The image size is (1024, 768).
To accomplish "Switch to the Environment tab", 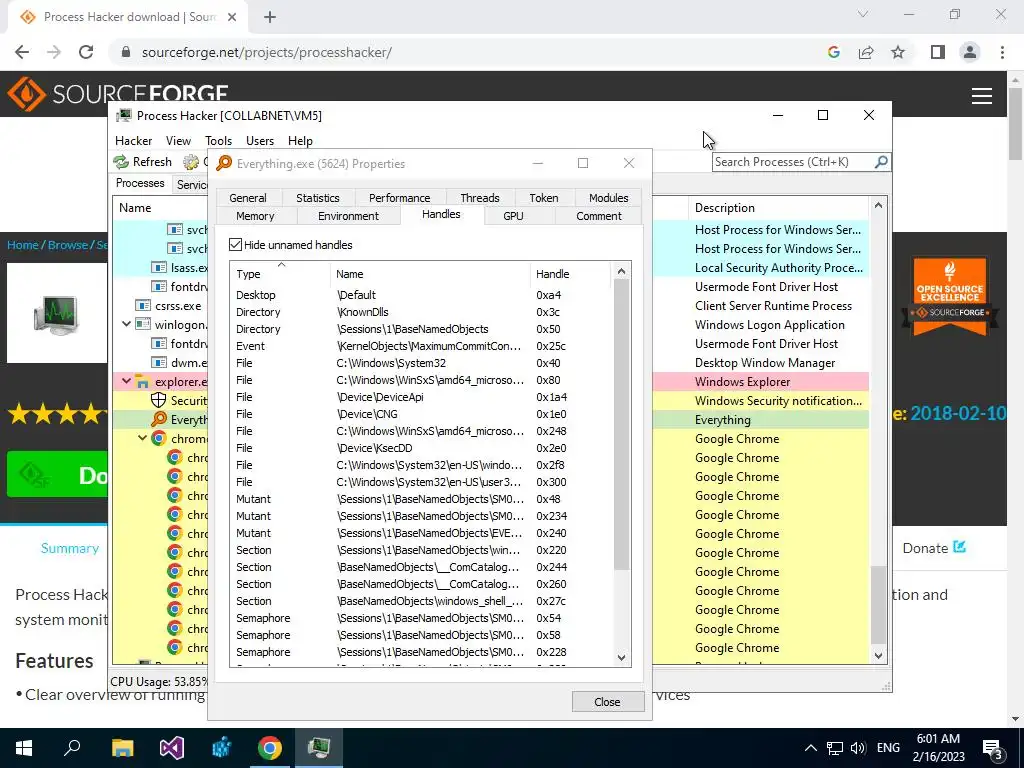I will pyautogui.click(x=348, y=216).
